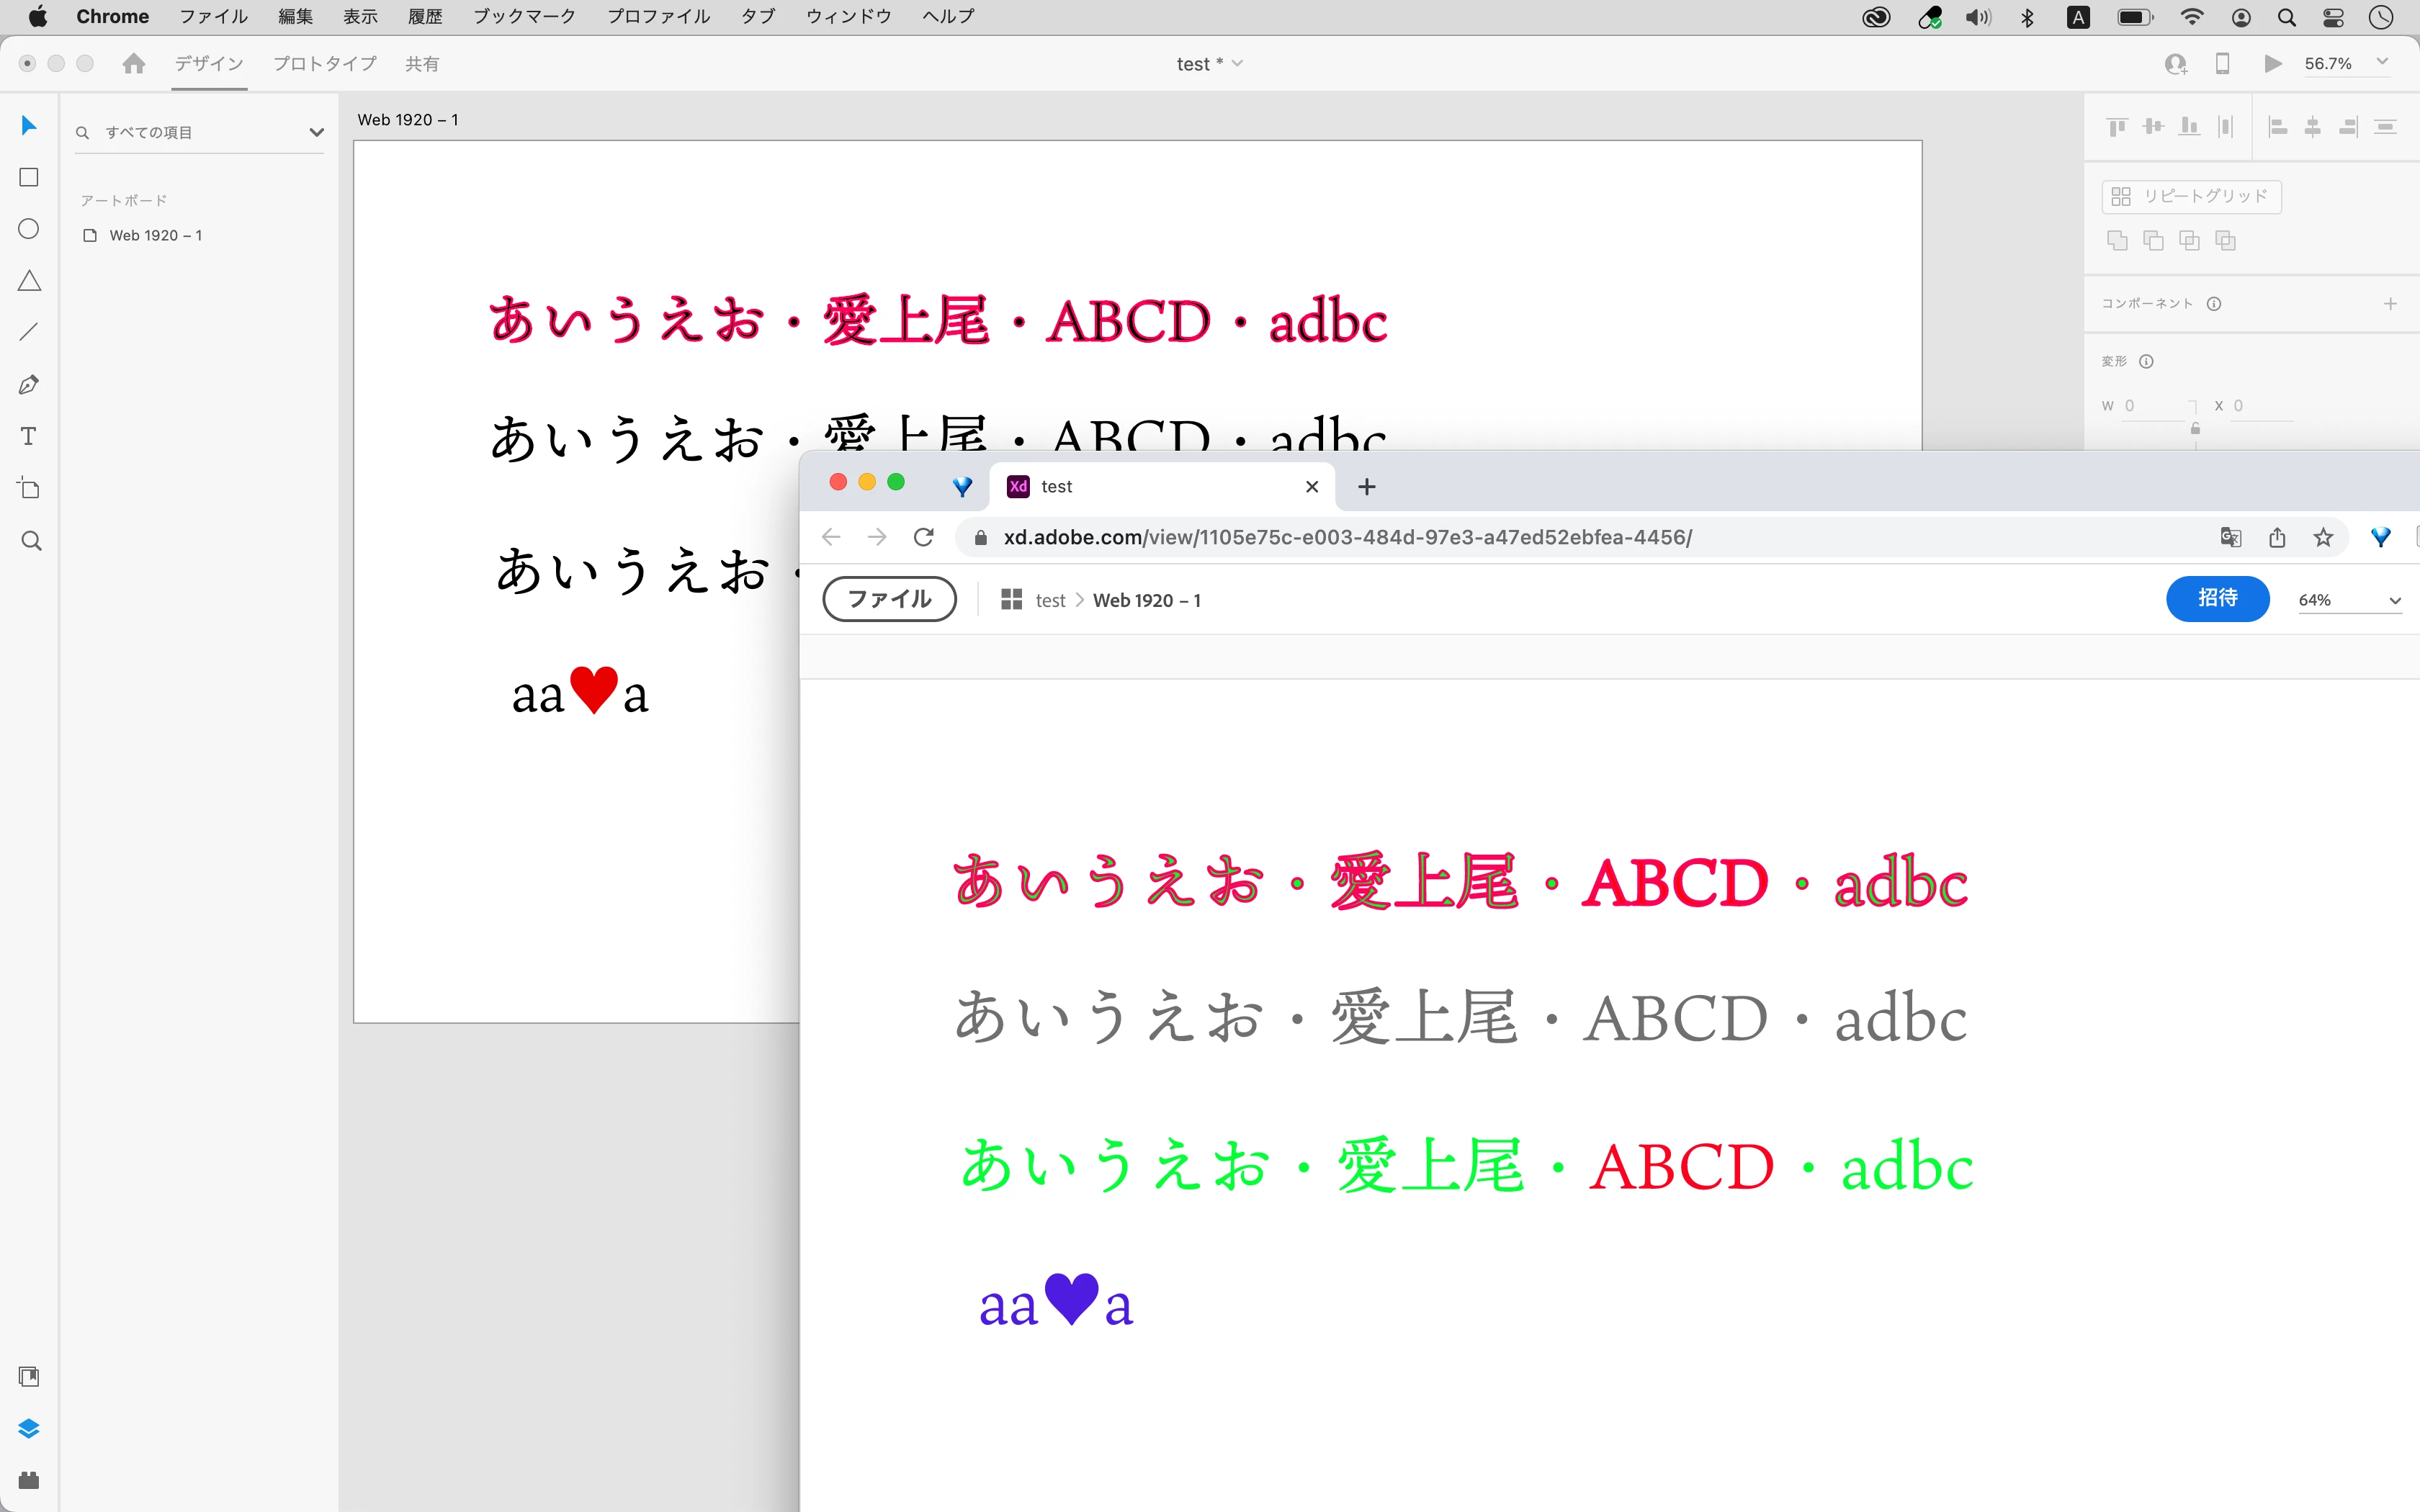Screen dimensions: 2420x1512
Task: Select the Text tool
Action: click(x=29, y=437)
